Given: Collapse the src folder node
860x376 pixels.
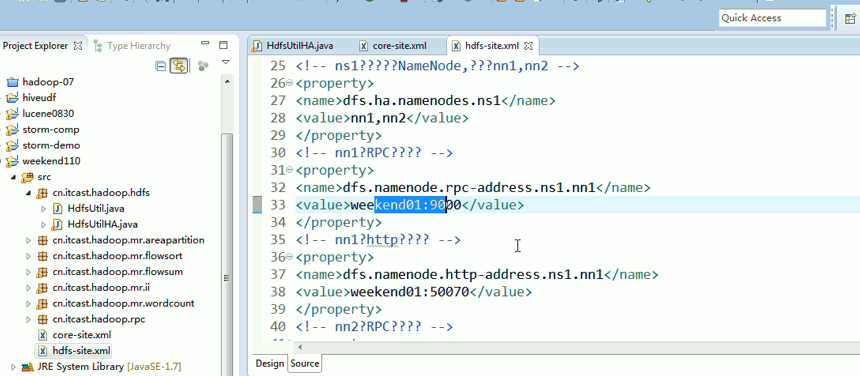Looking at the screenshot, I should point(13,178).
